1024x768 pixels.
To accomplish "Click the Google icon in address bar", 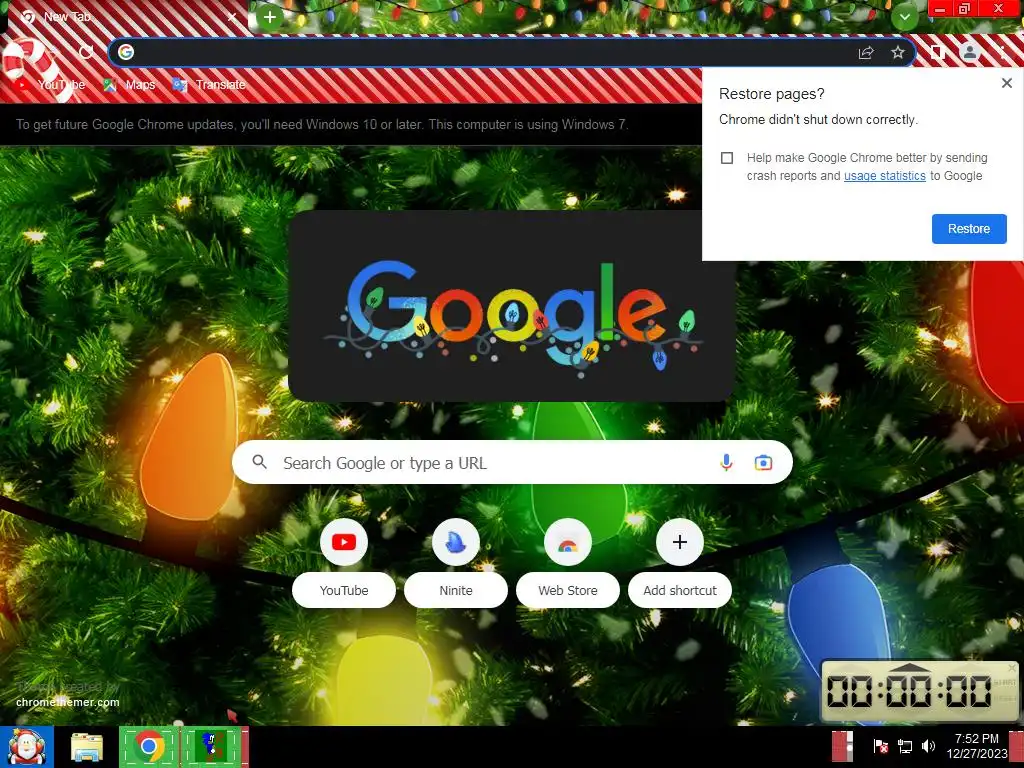I will [x=126, y=52].
